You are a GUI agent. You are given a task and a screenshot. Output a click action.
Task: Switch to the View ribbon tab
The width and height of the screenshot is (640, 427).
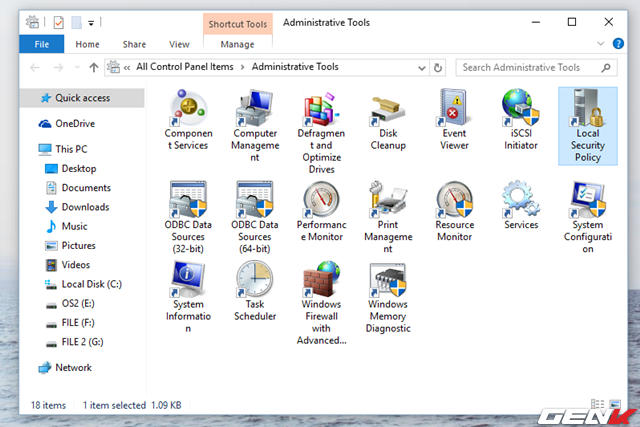pyautogui.click(x=179, y=44)
